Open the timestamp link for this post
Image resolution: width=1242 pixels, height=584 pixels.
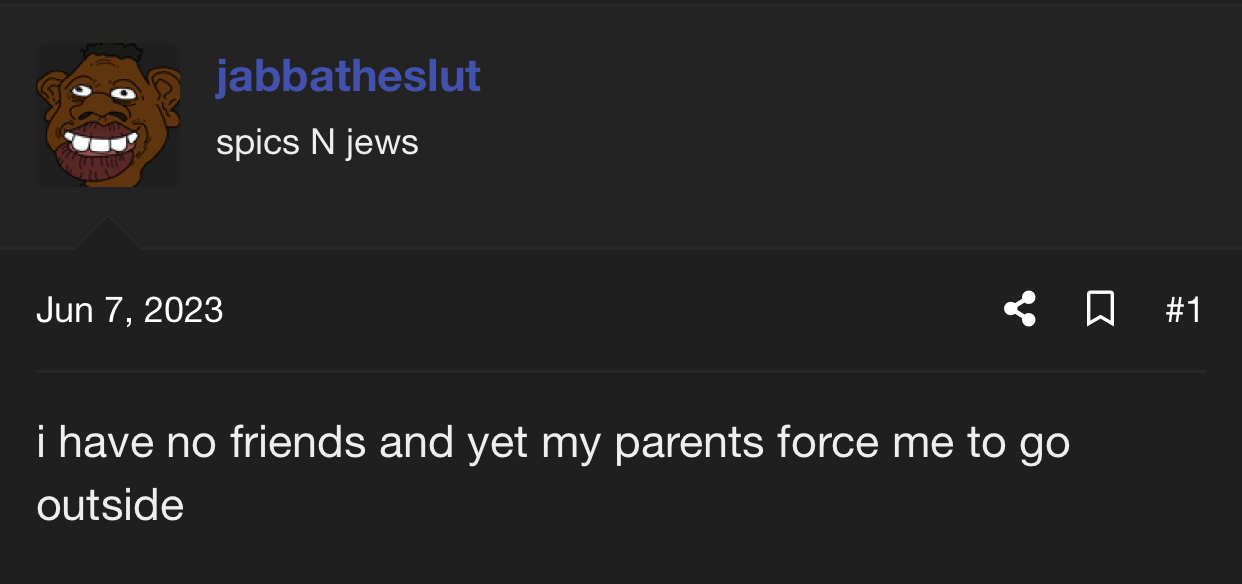pyautogui.click(x=130, y=310)
